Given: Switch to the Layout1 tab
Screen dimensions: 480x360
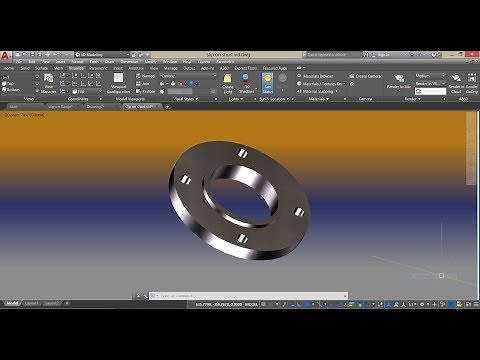Looking at the screenshot, I should pos(32,303).
